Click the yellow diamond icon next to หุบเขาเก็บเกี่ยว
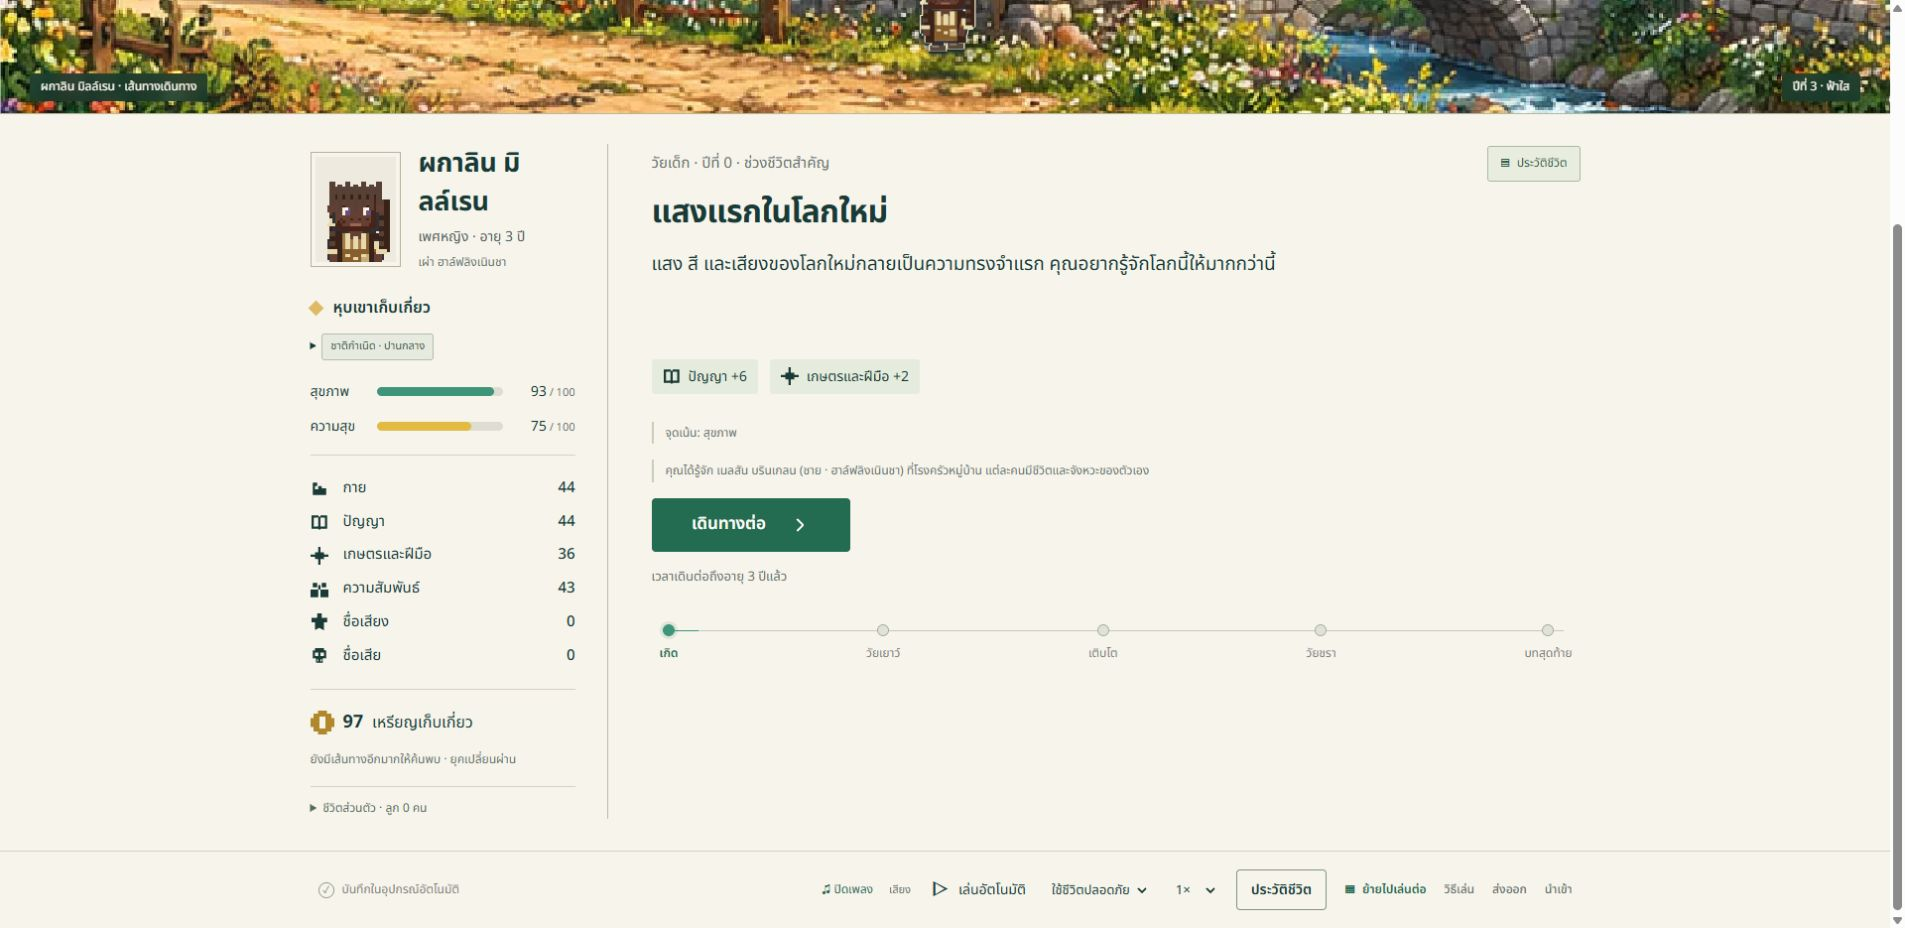Viewport: 1905px width, 928px height. click(316, 308)
